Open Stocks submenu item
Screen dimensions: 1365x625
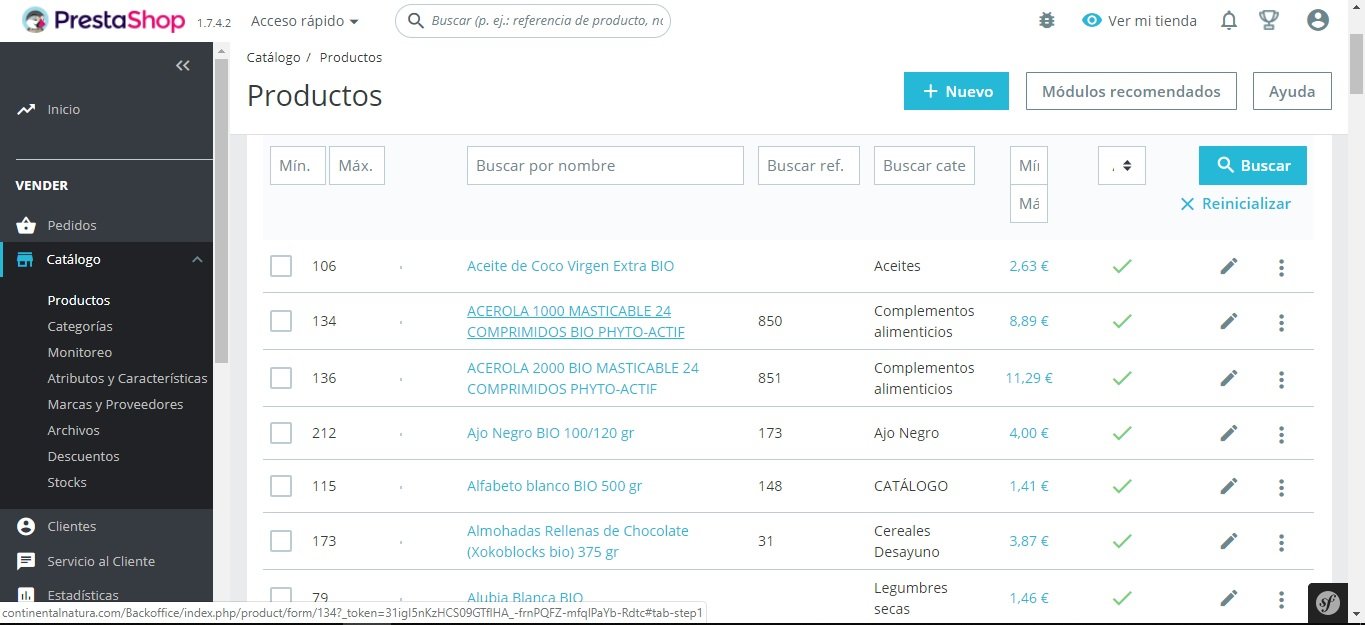67,482
